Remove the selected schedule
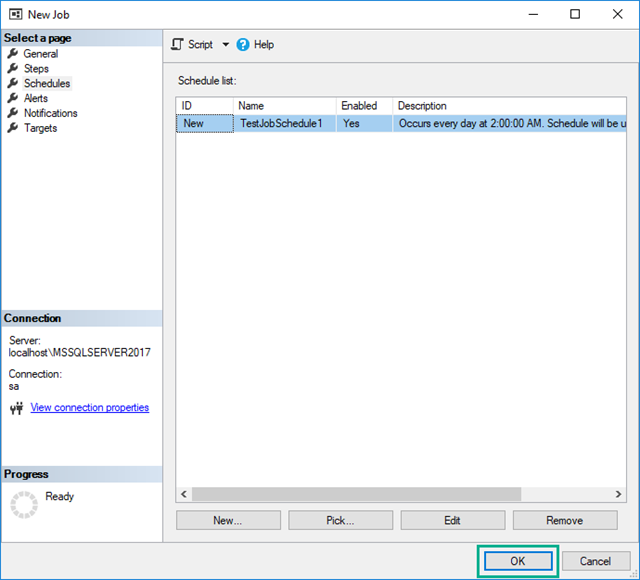 pos(564,520)
